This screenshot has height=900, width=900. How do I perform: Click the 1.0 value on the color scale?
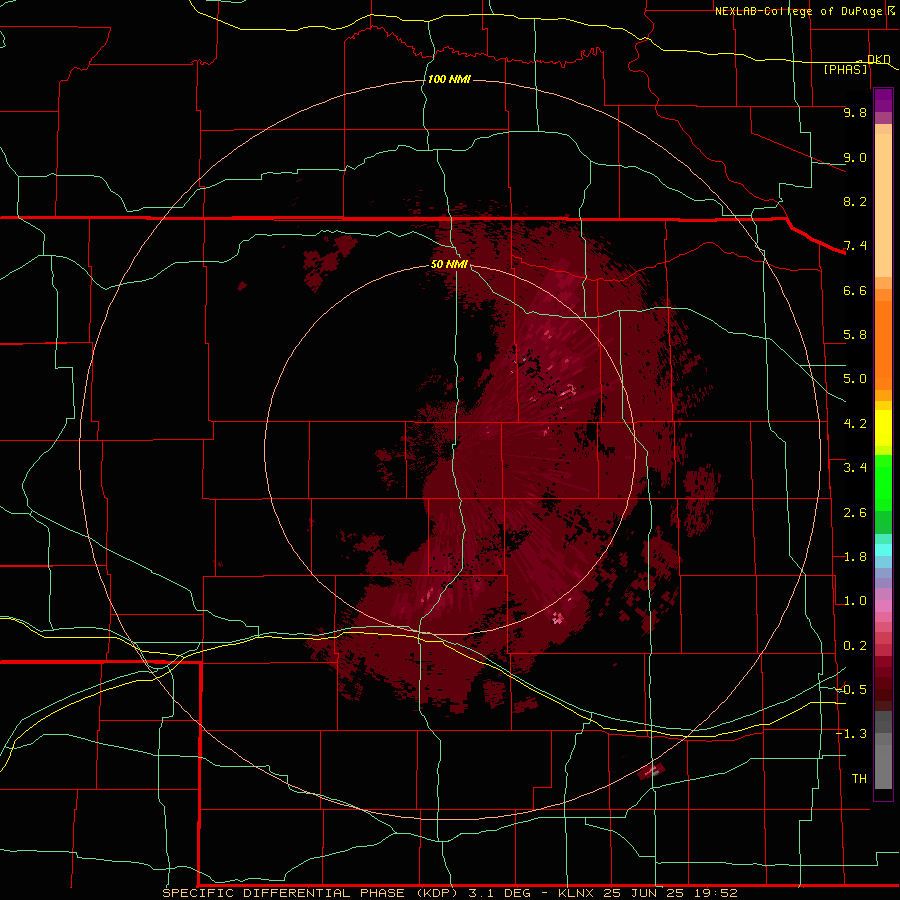point(855,601)
